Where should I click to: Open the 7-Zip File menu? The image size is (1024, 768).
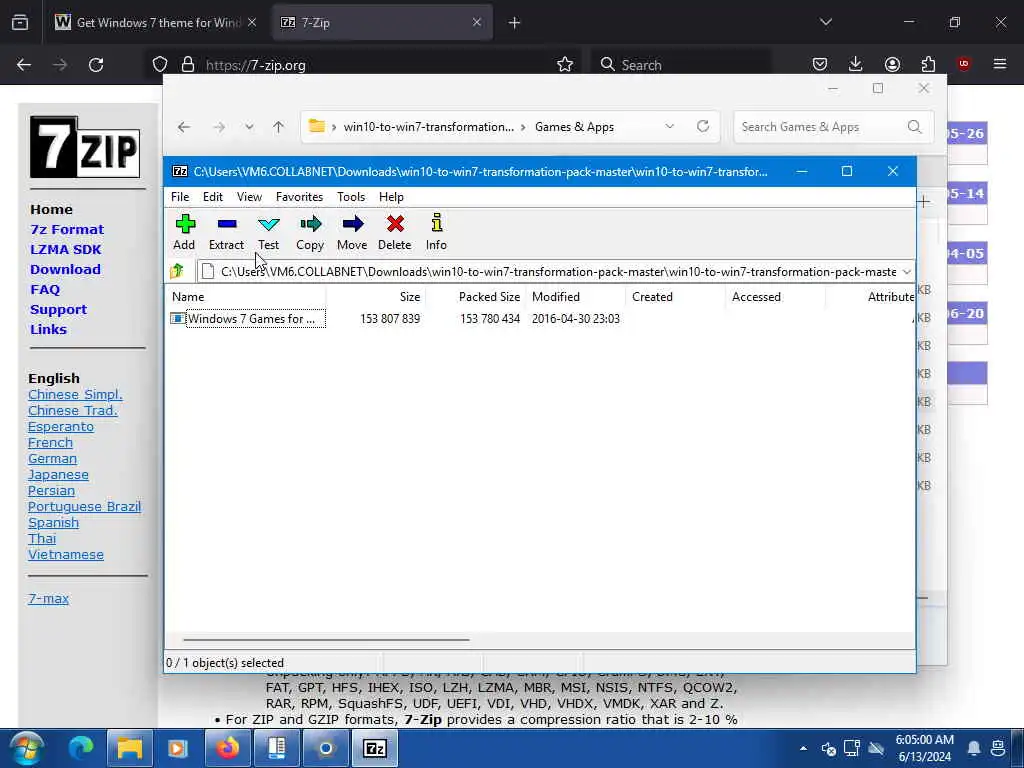180,197
